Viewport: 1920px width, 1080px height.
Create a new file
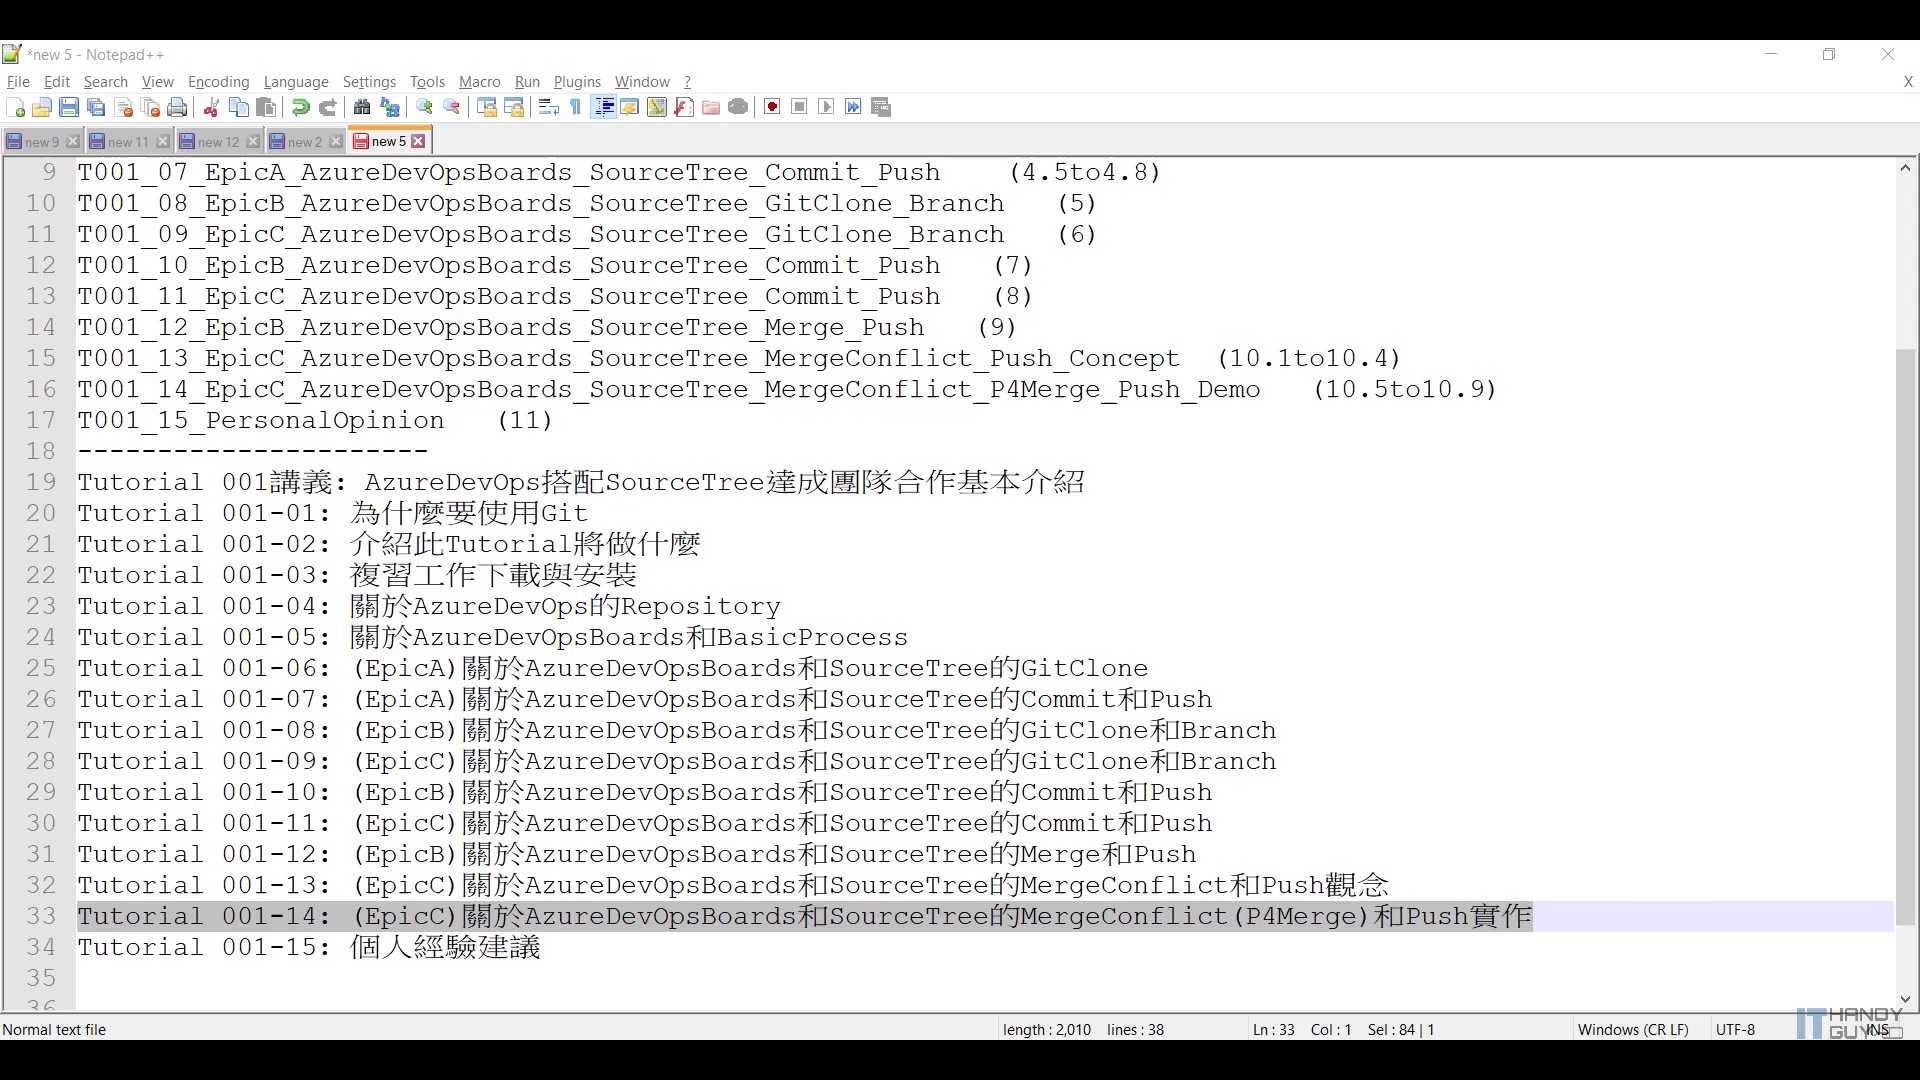[16, 107]
